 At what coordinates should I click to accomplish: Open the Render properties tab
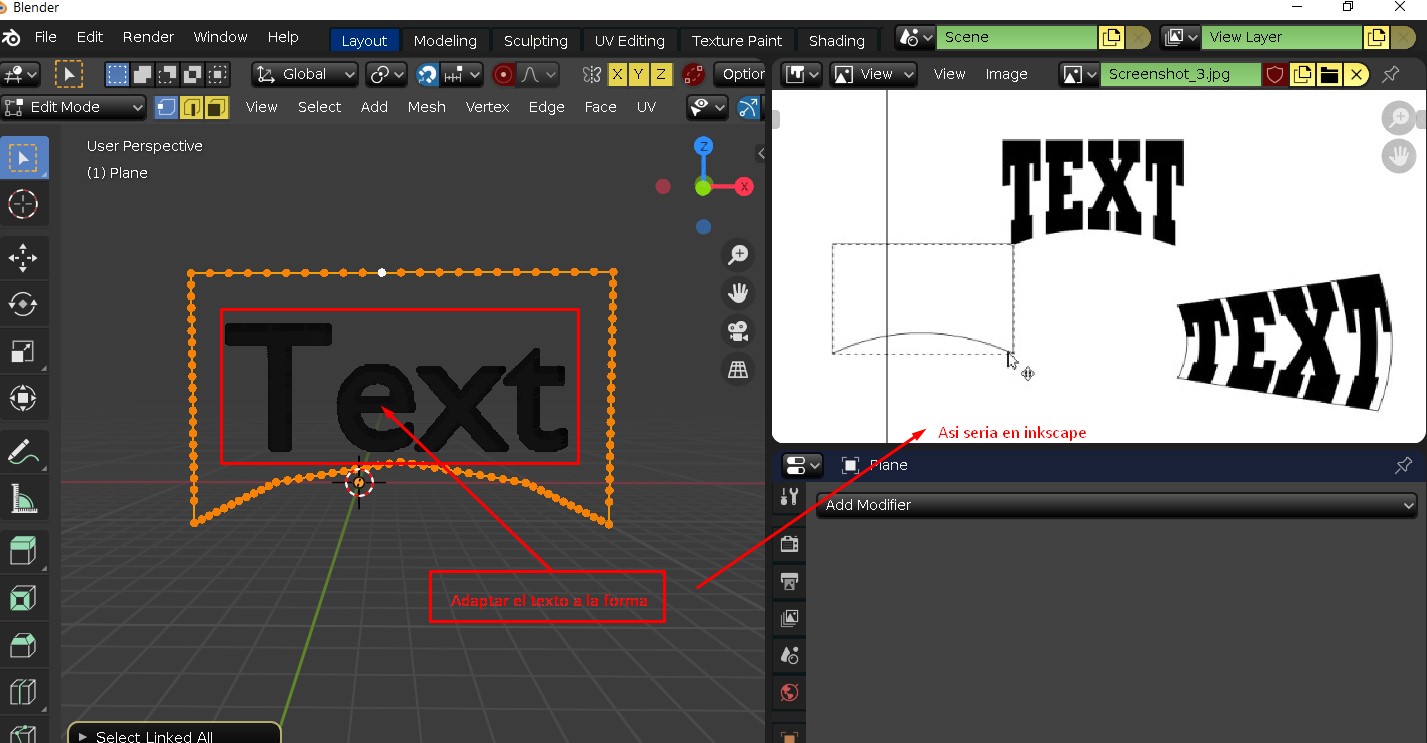(x=789, y=544)
